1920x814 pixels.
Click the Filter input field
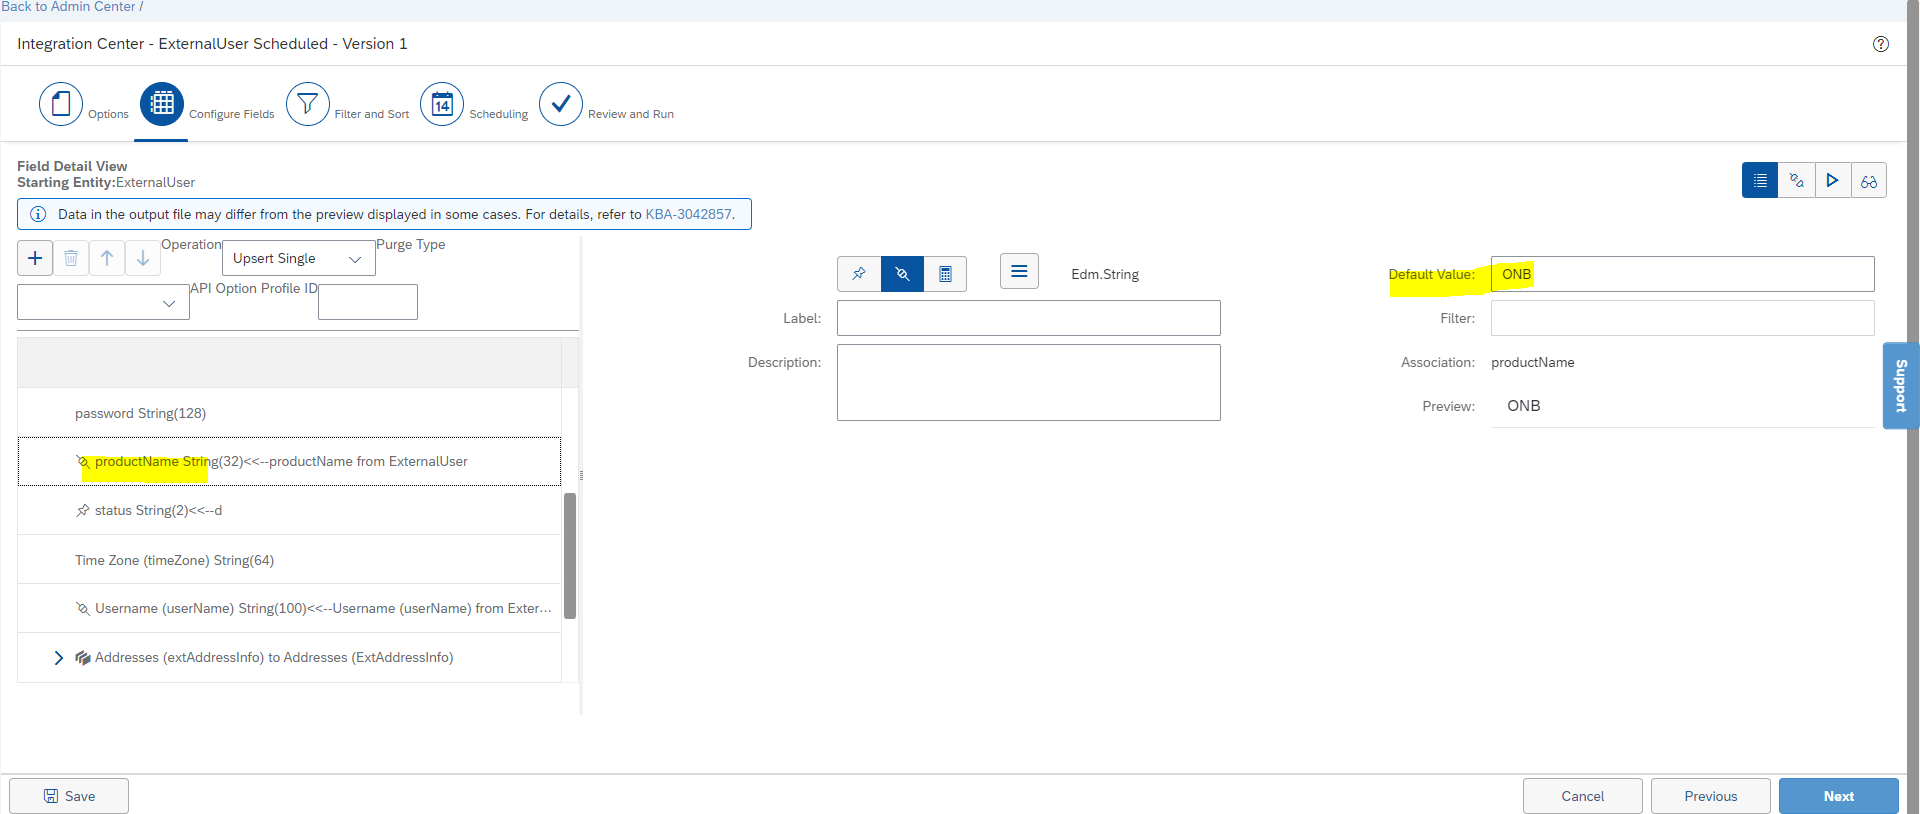pyautogui.click(x=1682, y=318)
